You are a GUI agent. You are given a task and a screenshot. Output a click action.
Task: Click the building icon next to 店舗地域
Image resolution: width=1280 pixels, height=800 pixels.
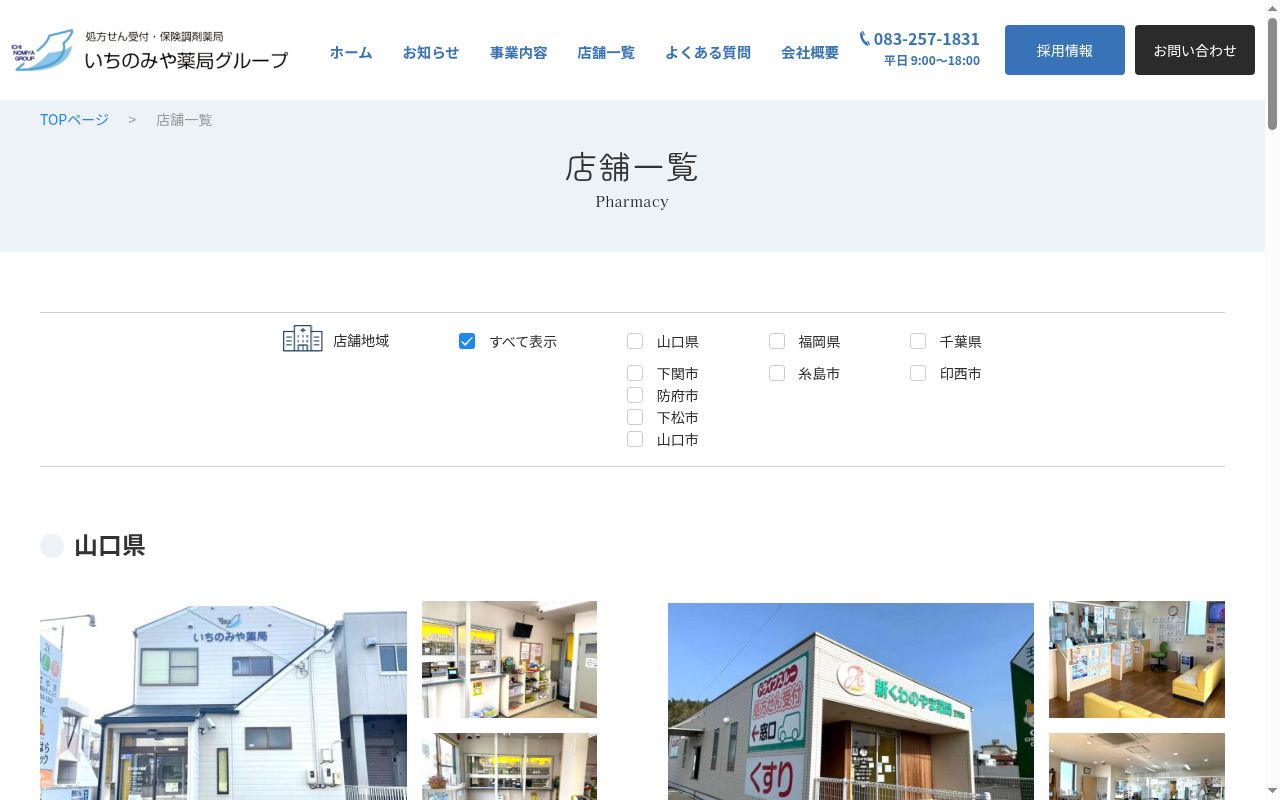[302, 339]
